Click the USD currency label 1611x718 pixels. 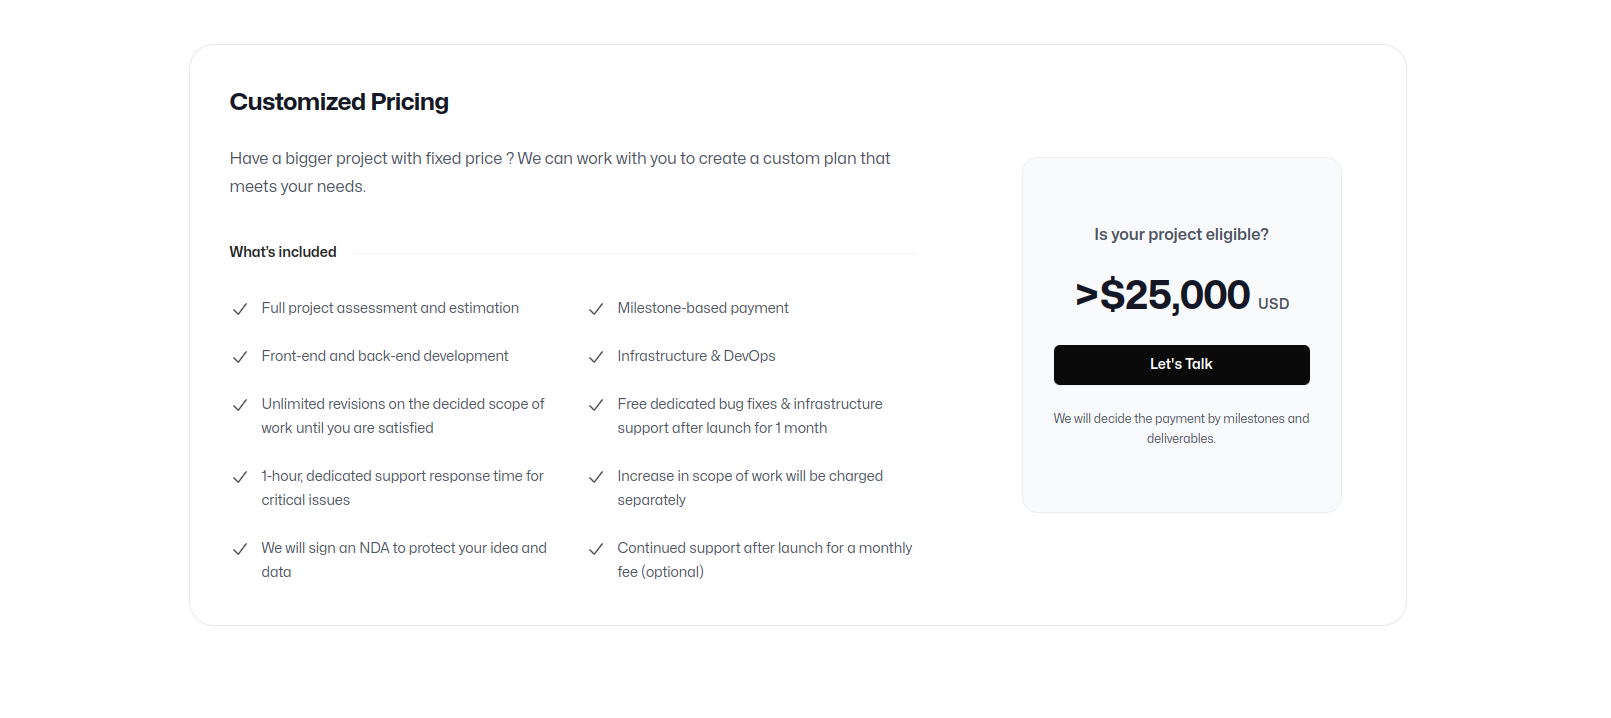[1273, 304]
